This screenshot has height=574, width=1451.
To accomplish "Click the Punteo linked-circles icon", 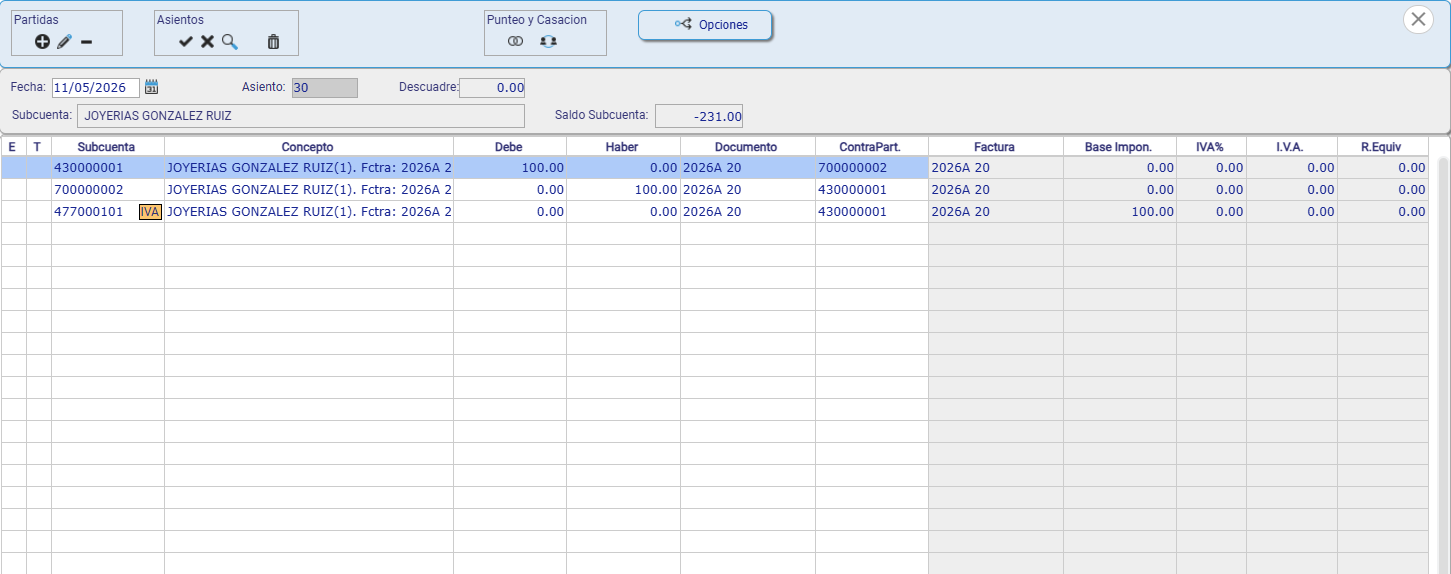I will tap(516, 42).
